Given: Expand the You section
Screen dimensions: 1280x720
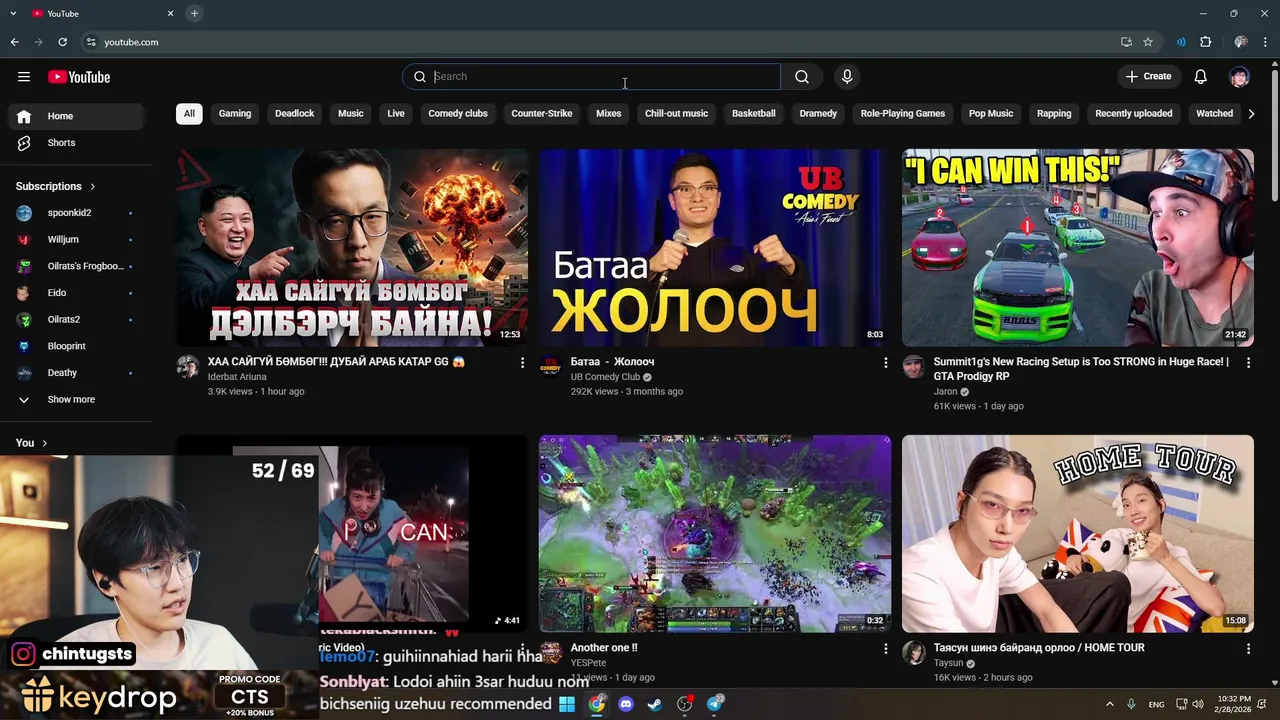Looking at the screenshot, I should click(x=32, y=442).
